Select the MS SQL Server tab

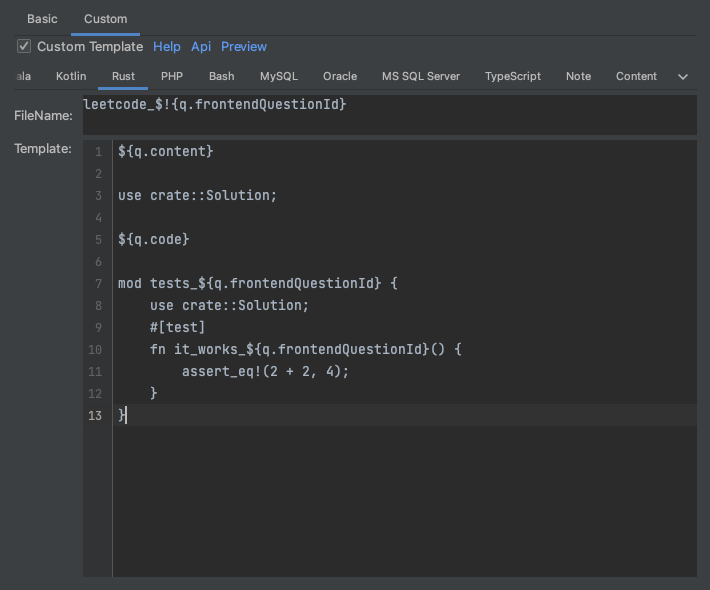(421, 76)
